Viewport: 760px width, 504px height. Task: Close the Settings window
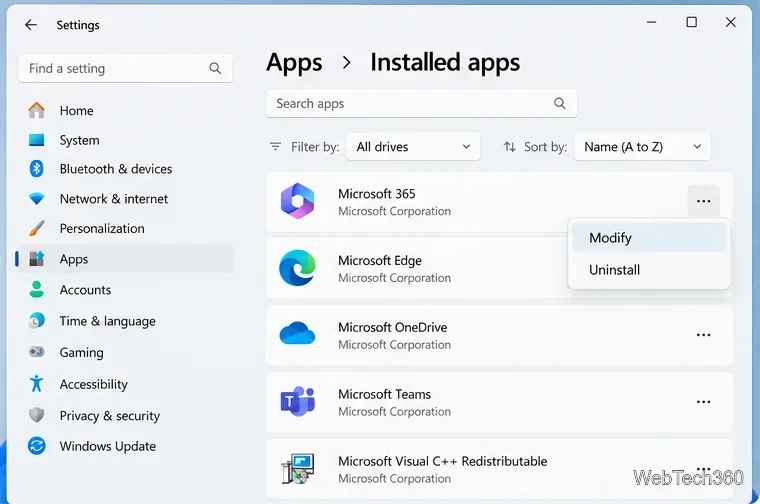(x=730, y=22)
